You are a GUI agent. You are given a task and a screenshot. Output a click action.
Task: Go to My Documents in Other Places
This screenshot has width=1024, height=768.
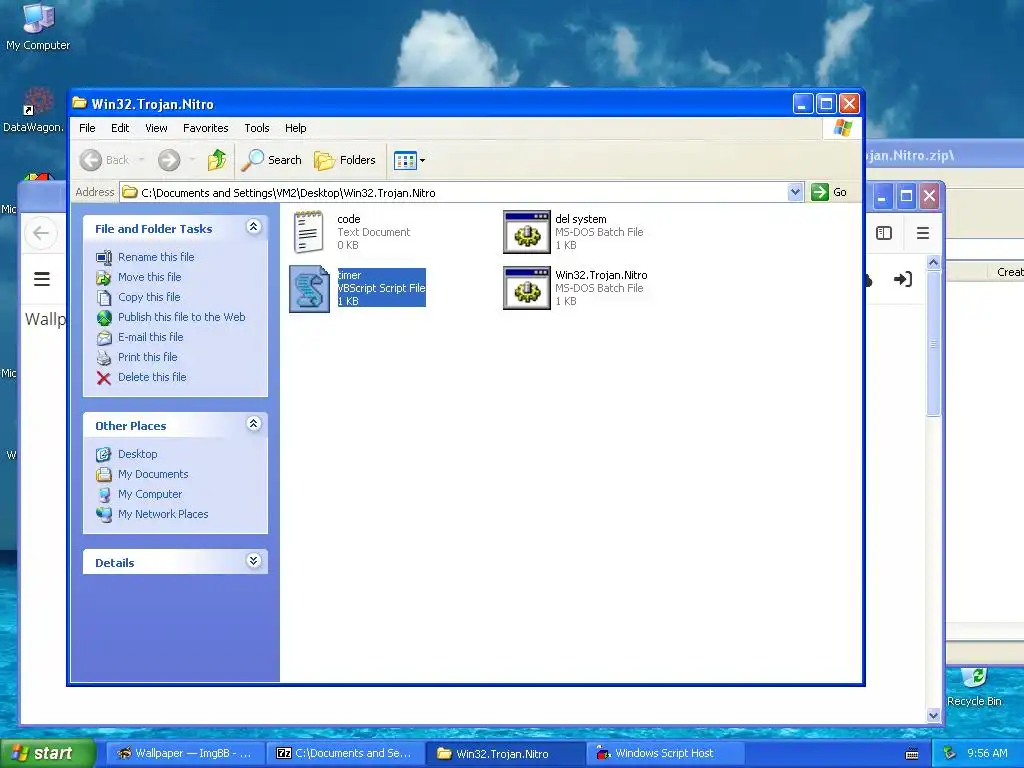[x=153, y=474]
